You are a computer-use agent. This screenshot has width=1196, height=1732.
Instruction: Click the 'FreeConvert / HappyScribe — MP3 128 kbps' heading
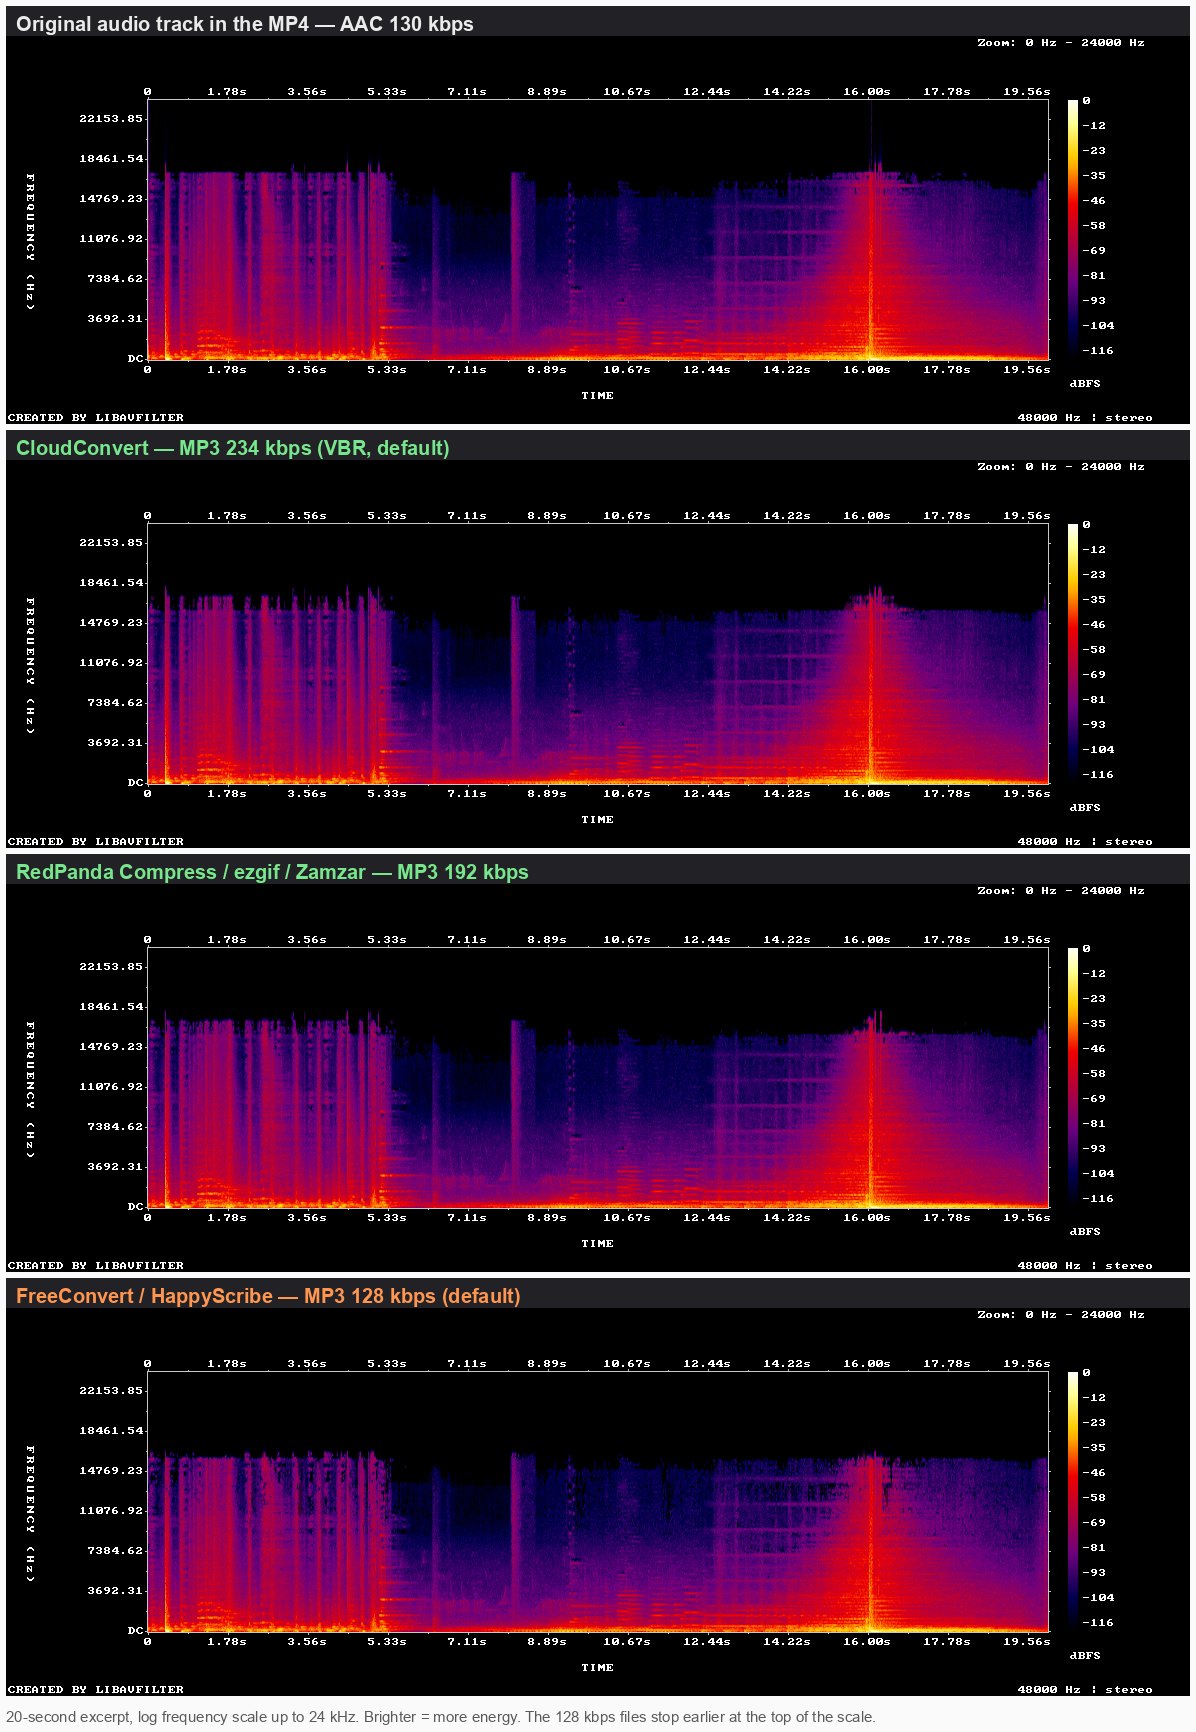pyautogui.click(x=268, y=1296)
